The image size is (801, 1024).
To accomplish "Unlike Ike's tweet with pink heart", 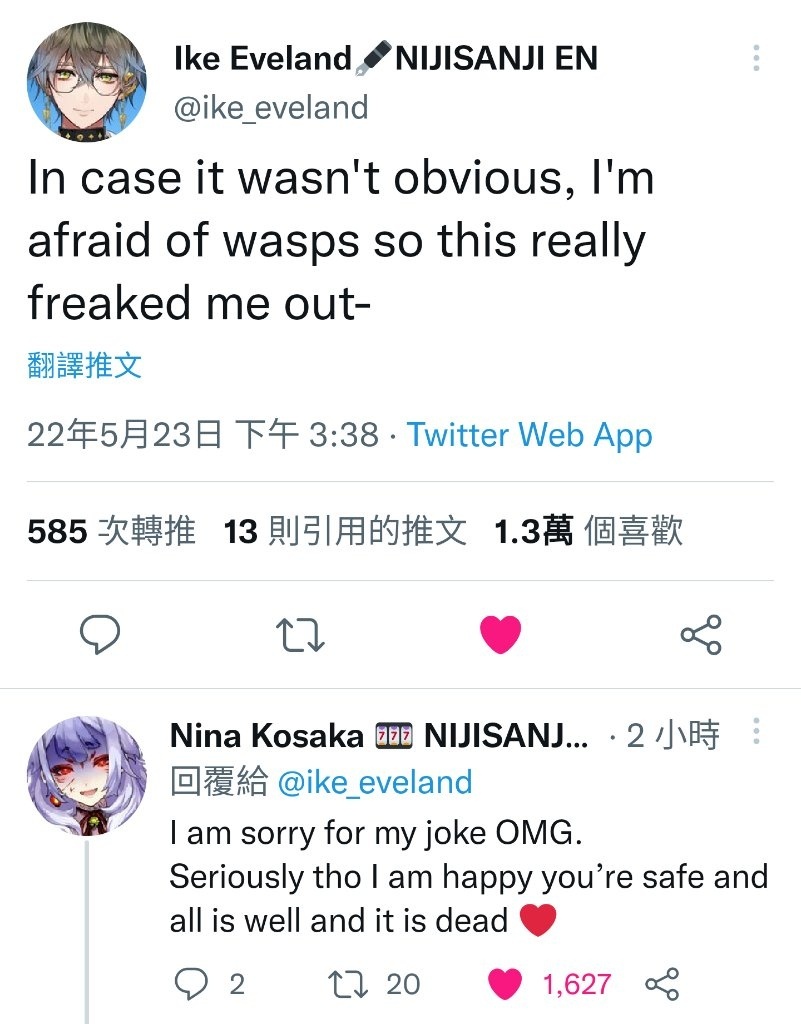I will click(501, 634).
